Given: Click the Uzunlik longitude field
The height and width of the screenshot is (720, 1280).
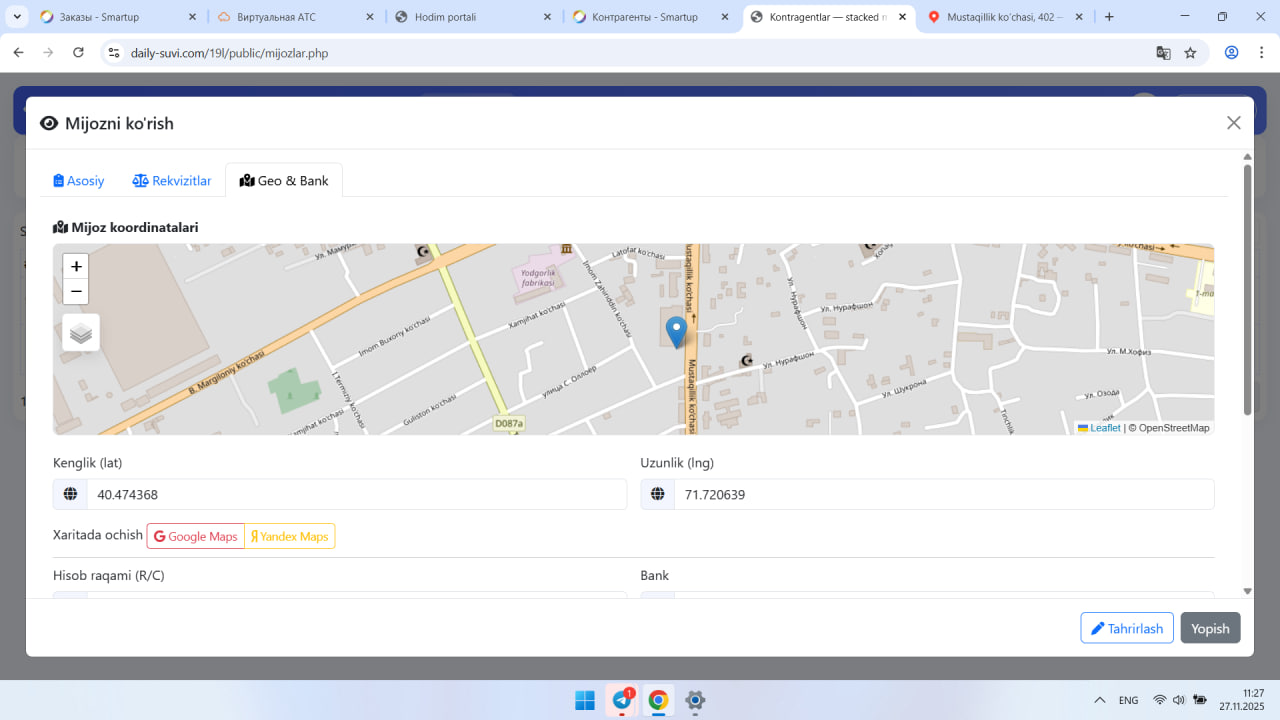Looking at the screenshot, I should (943, 495).
